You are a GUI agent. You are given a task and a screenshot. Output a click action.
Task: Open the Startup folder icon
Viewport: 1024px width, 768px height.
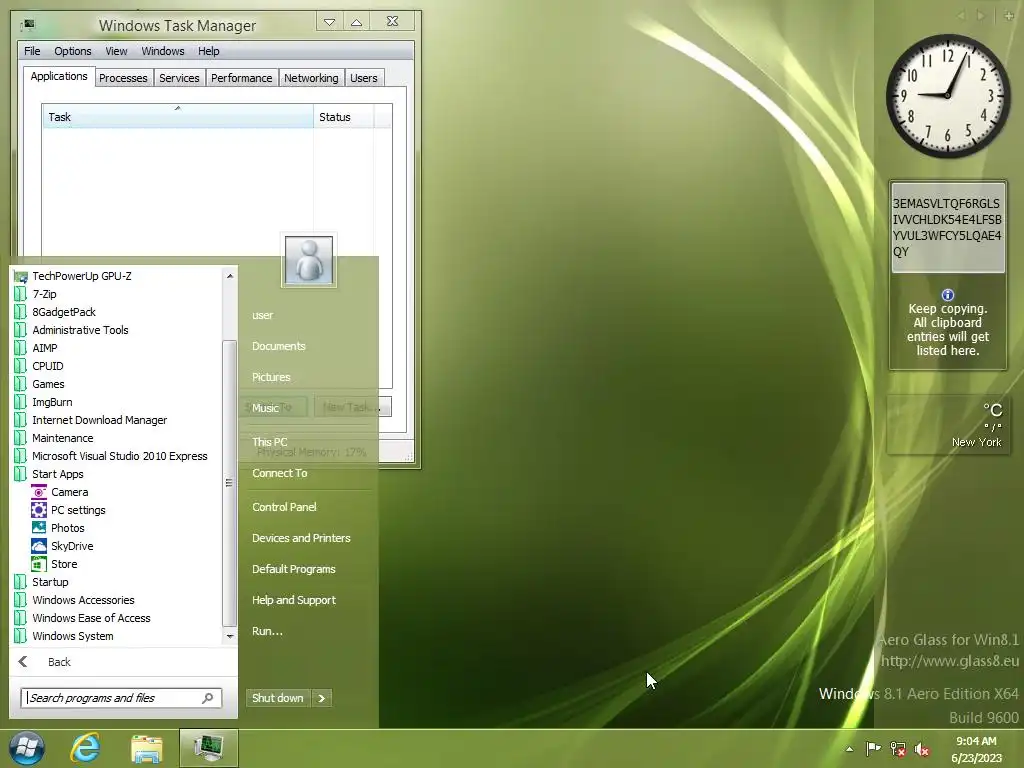point(21,582)
